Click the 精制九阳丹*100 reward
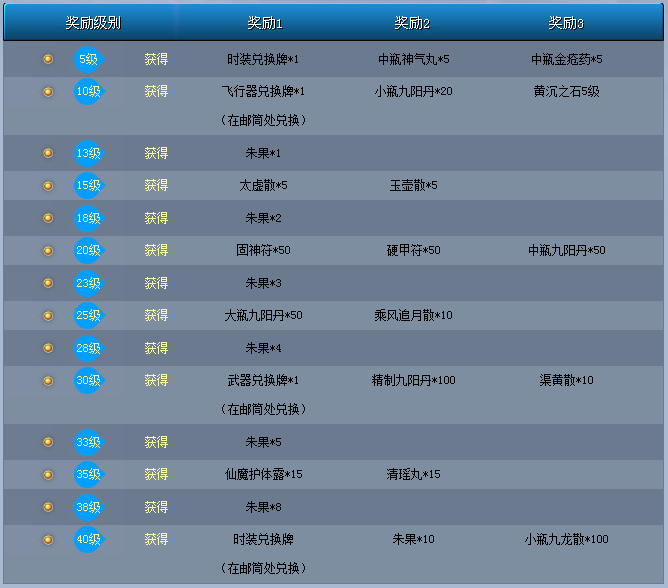 point(413,380)
